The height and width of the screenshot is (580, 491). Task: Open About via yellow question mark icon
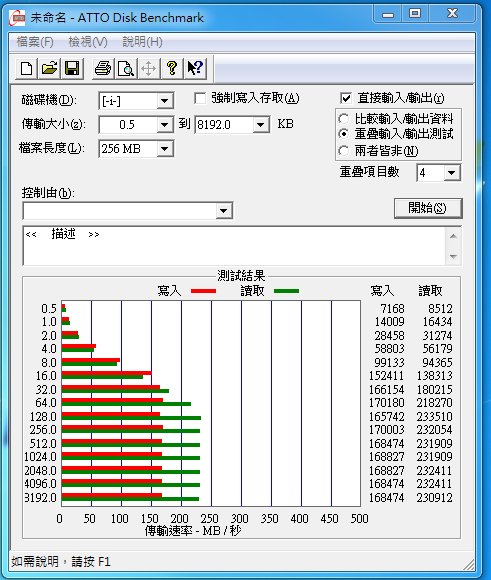point(172,68)
